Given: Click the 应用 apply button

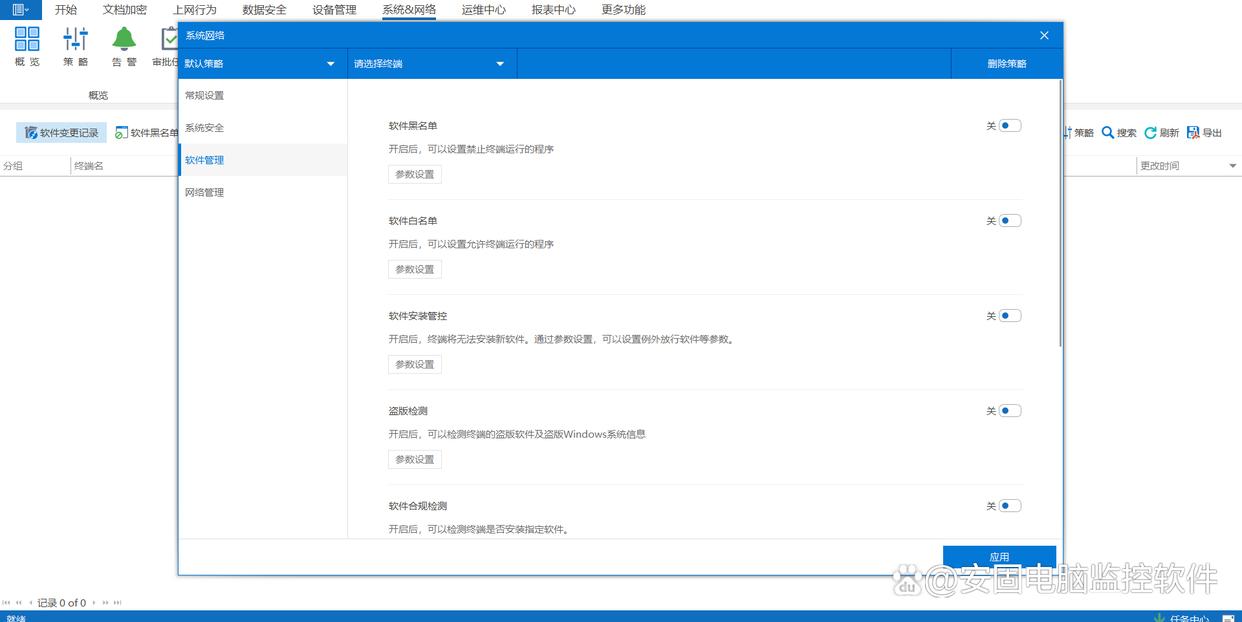Looking at the screenshot, I should tap(999, 557).
